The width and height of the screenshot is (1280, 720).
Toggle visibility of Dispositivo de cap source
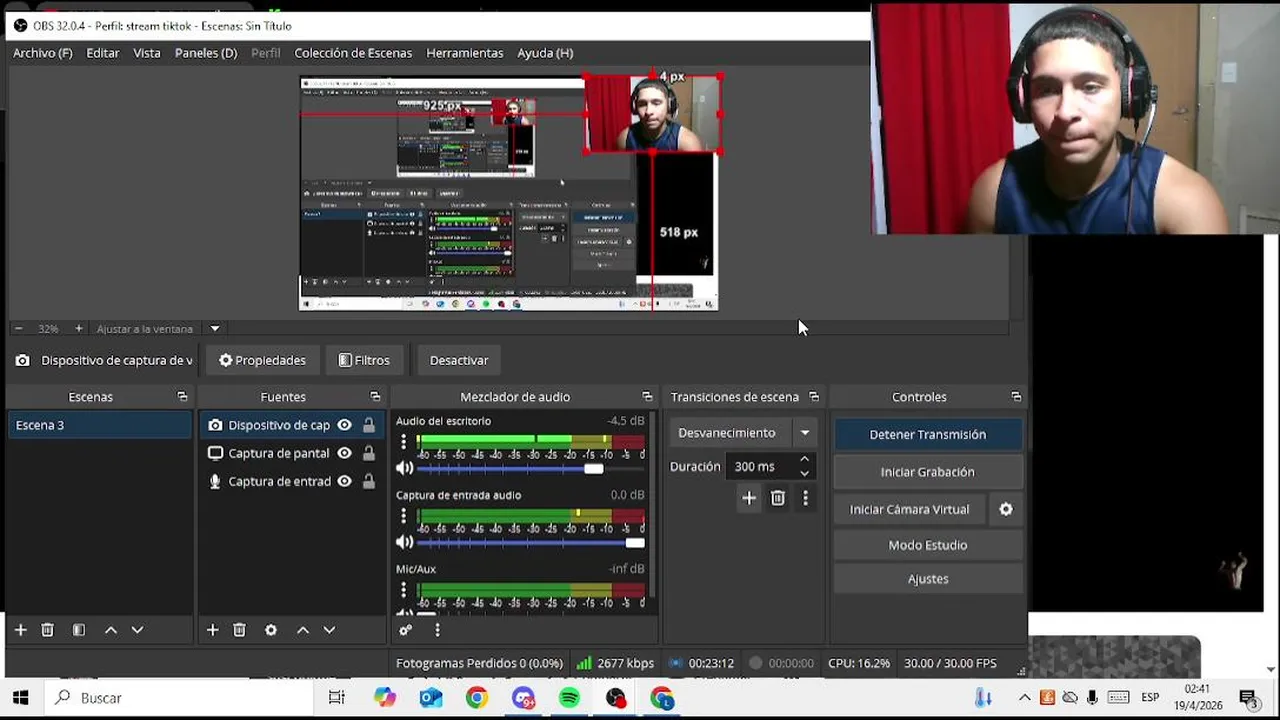[344, 425]
